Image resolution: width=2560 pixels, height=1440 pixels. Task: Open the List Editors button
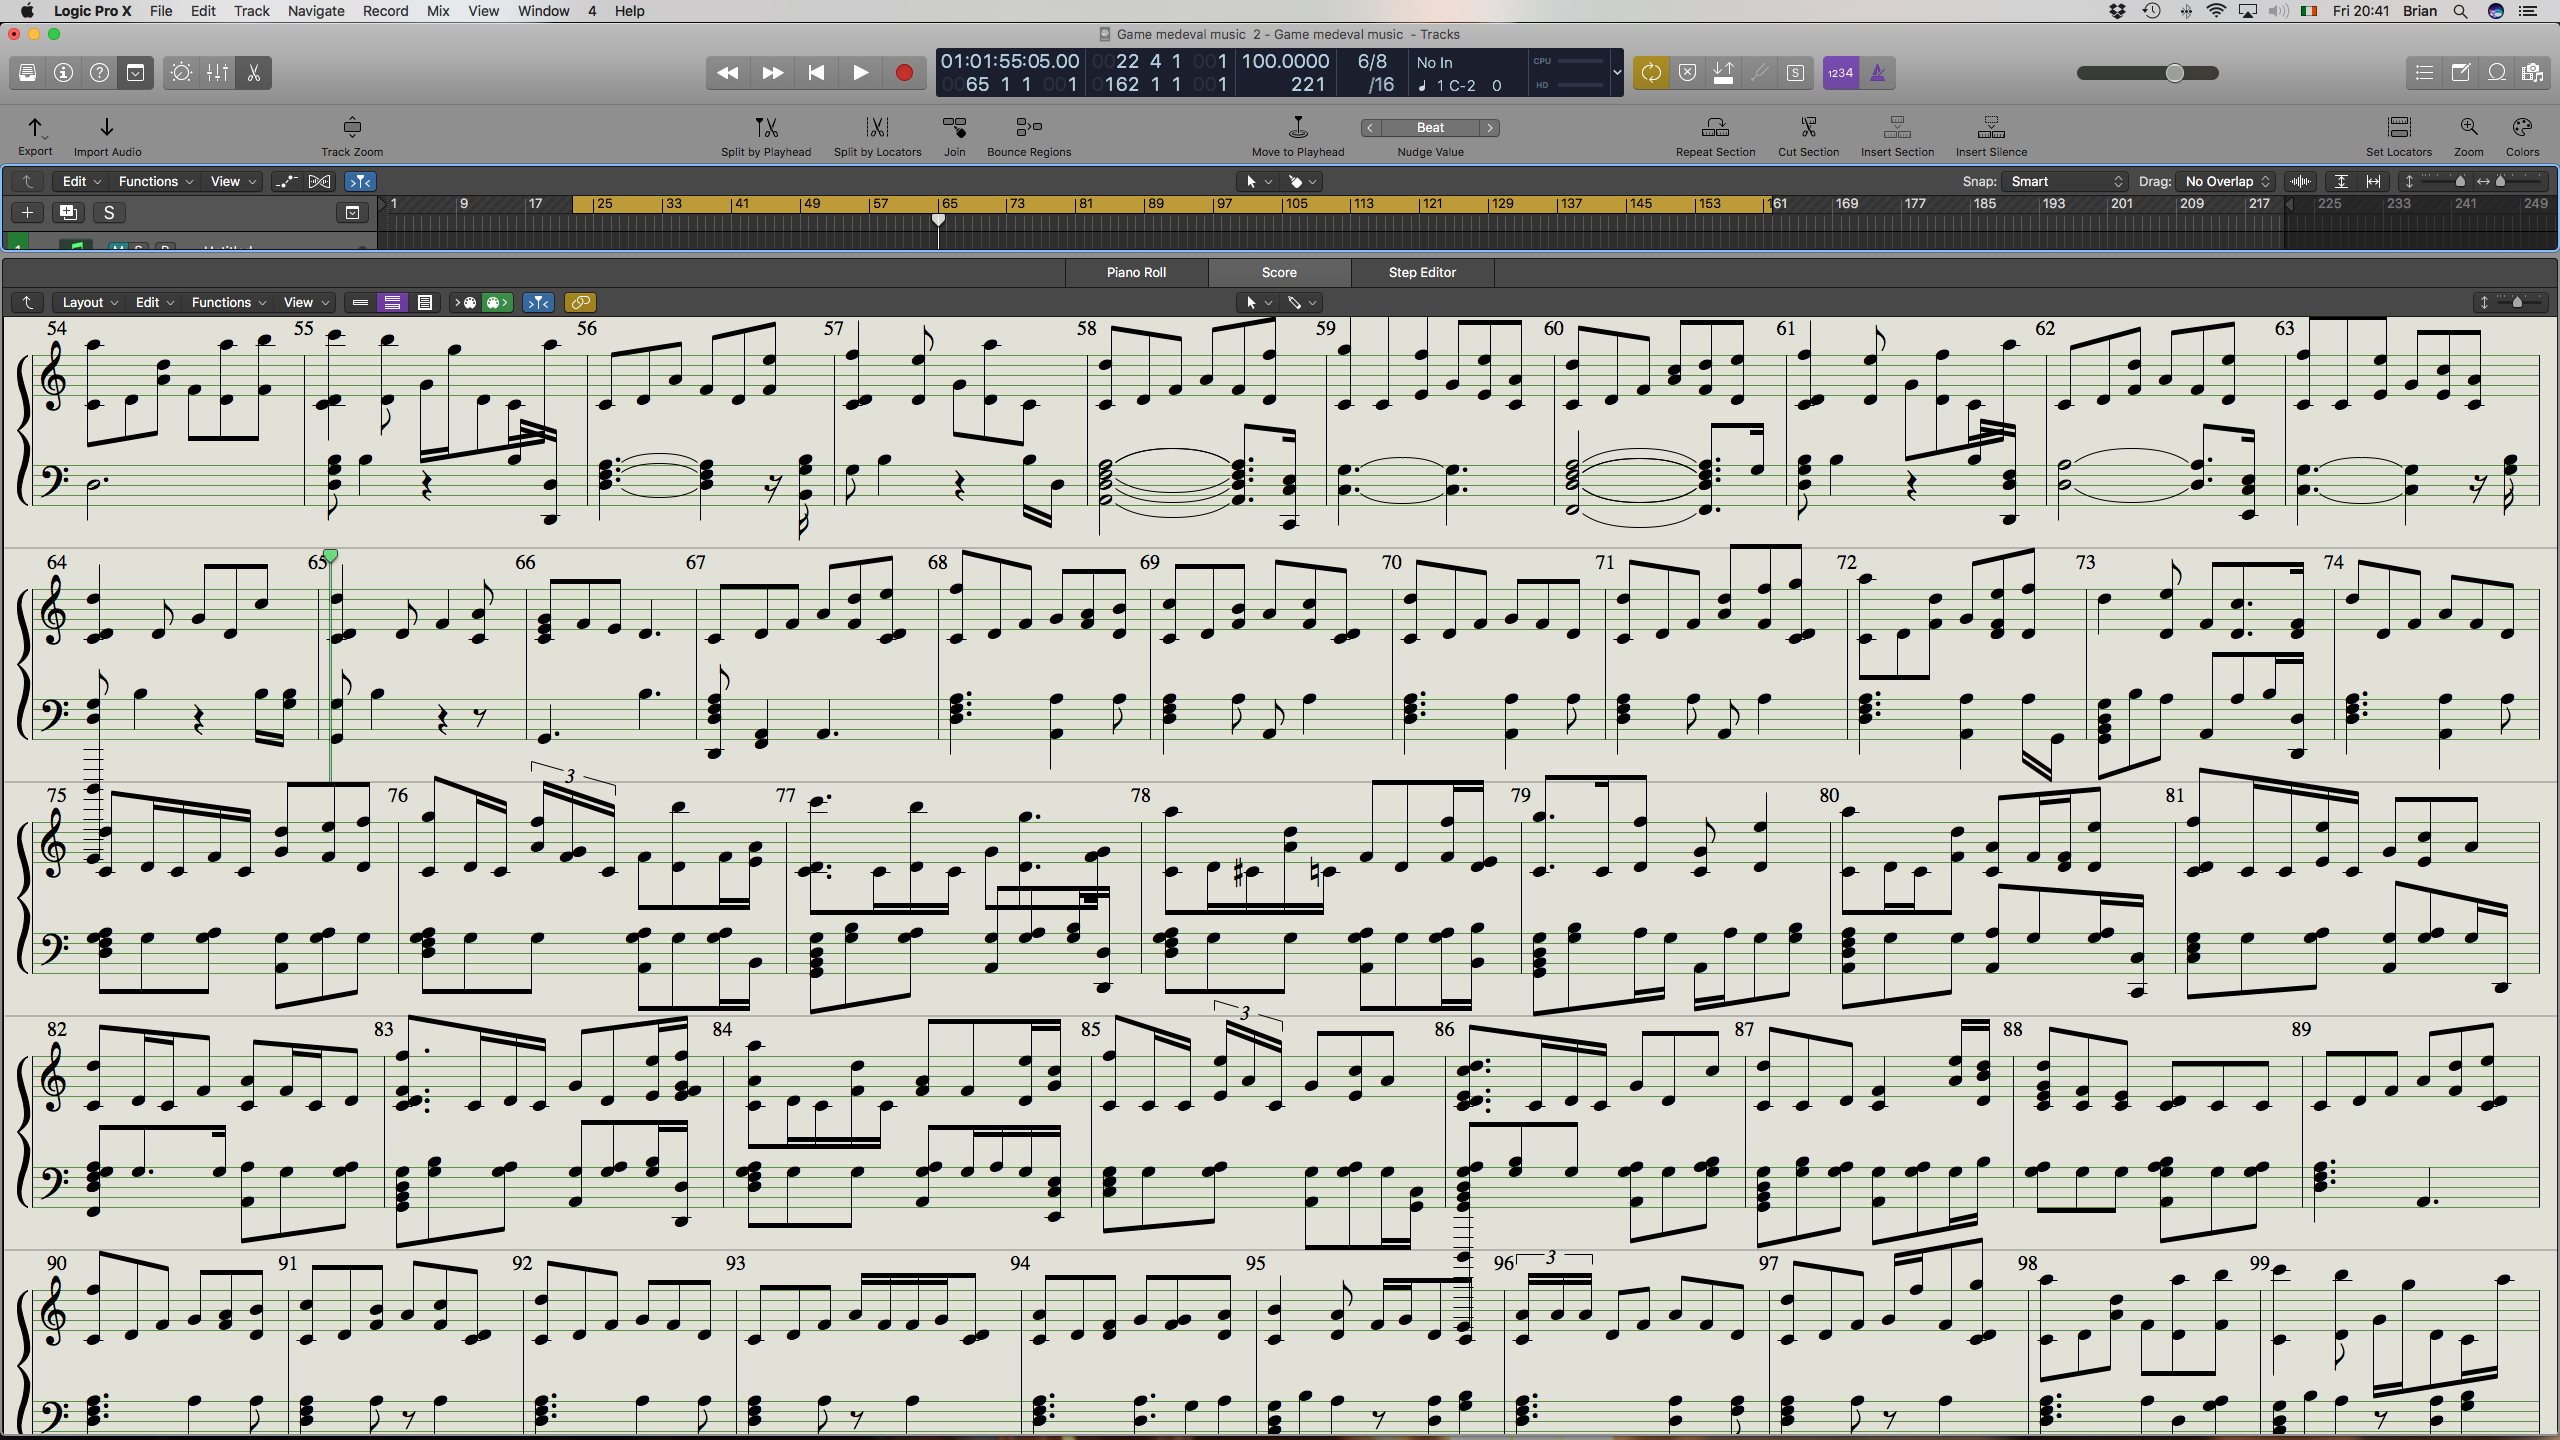click(x=2425, y=73)
